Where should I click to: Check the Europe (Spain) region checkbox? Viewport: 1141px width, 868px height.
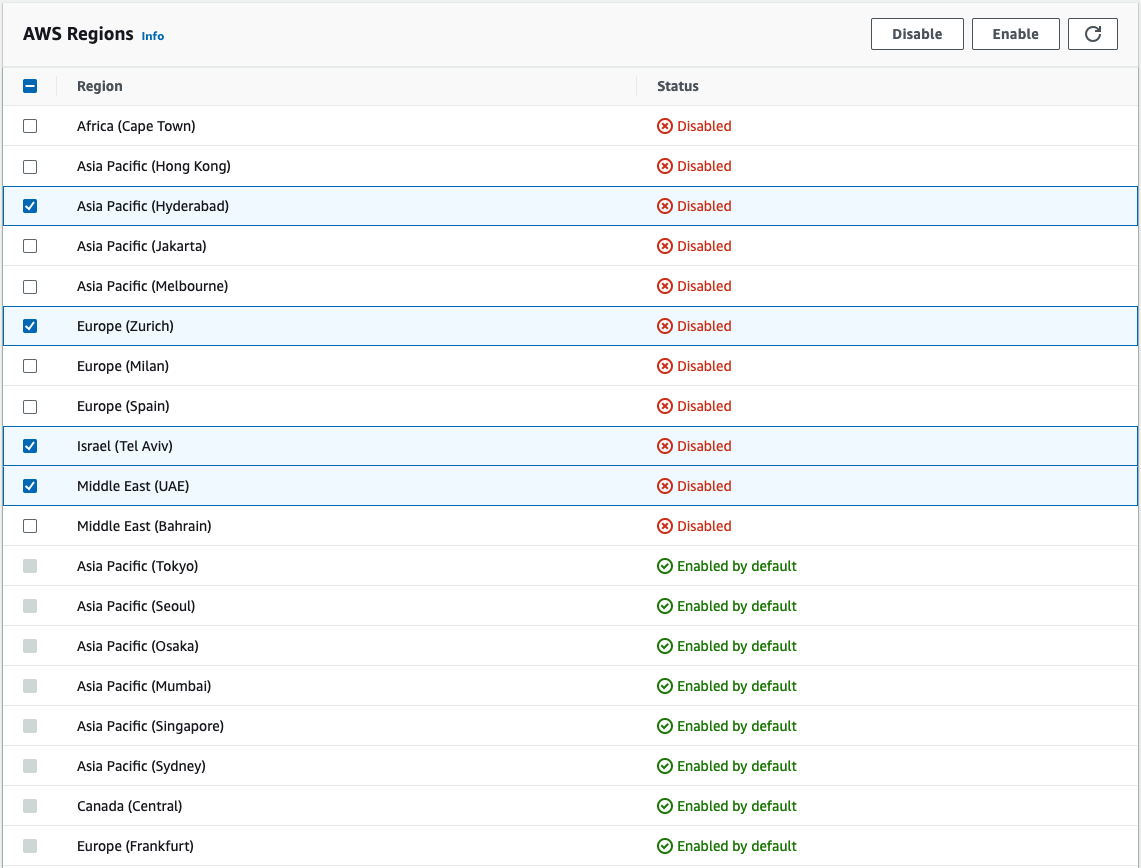tap(30, 406)
